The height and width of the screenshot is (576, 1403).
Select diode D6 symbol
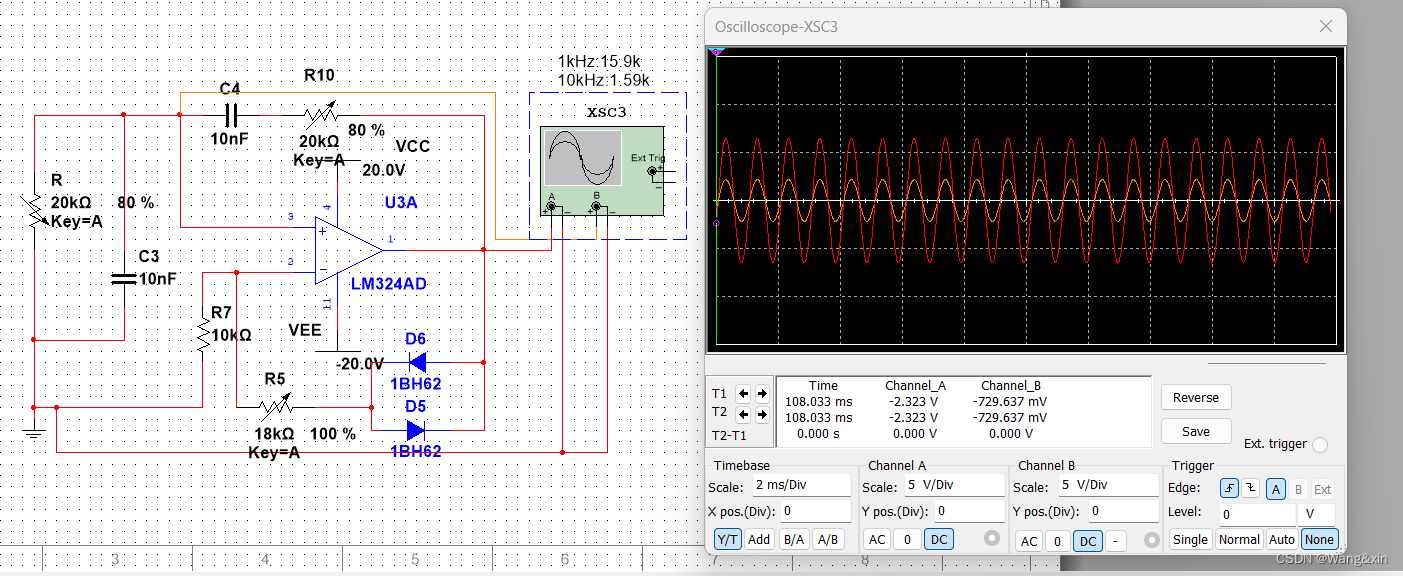tap(417, 362)
